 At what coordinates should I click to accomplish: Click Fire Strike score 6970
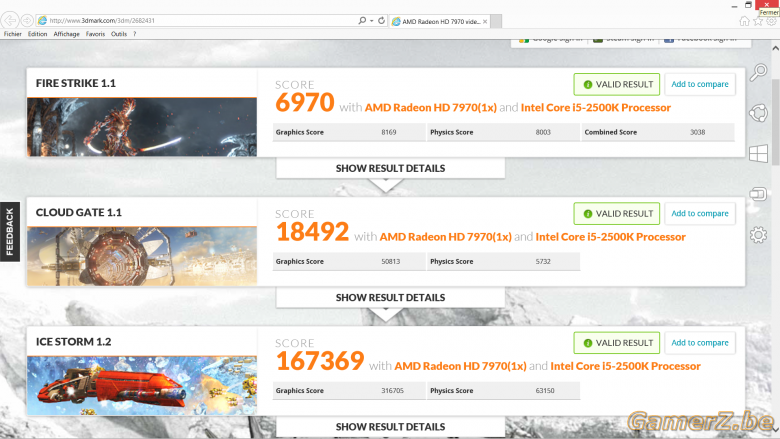tap(305, 102)
